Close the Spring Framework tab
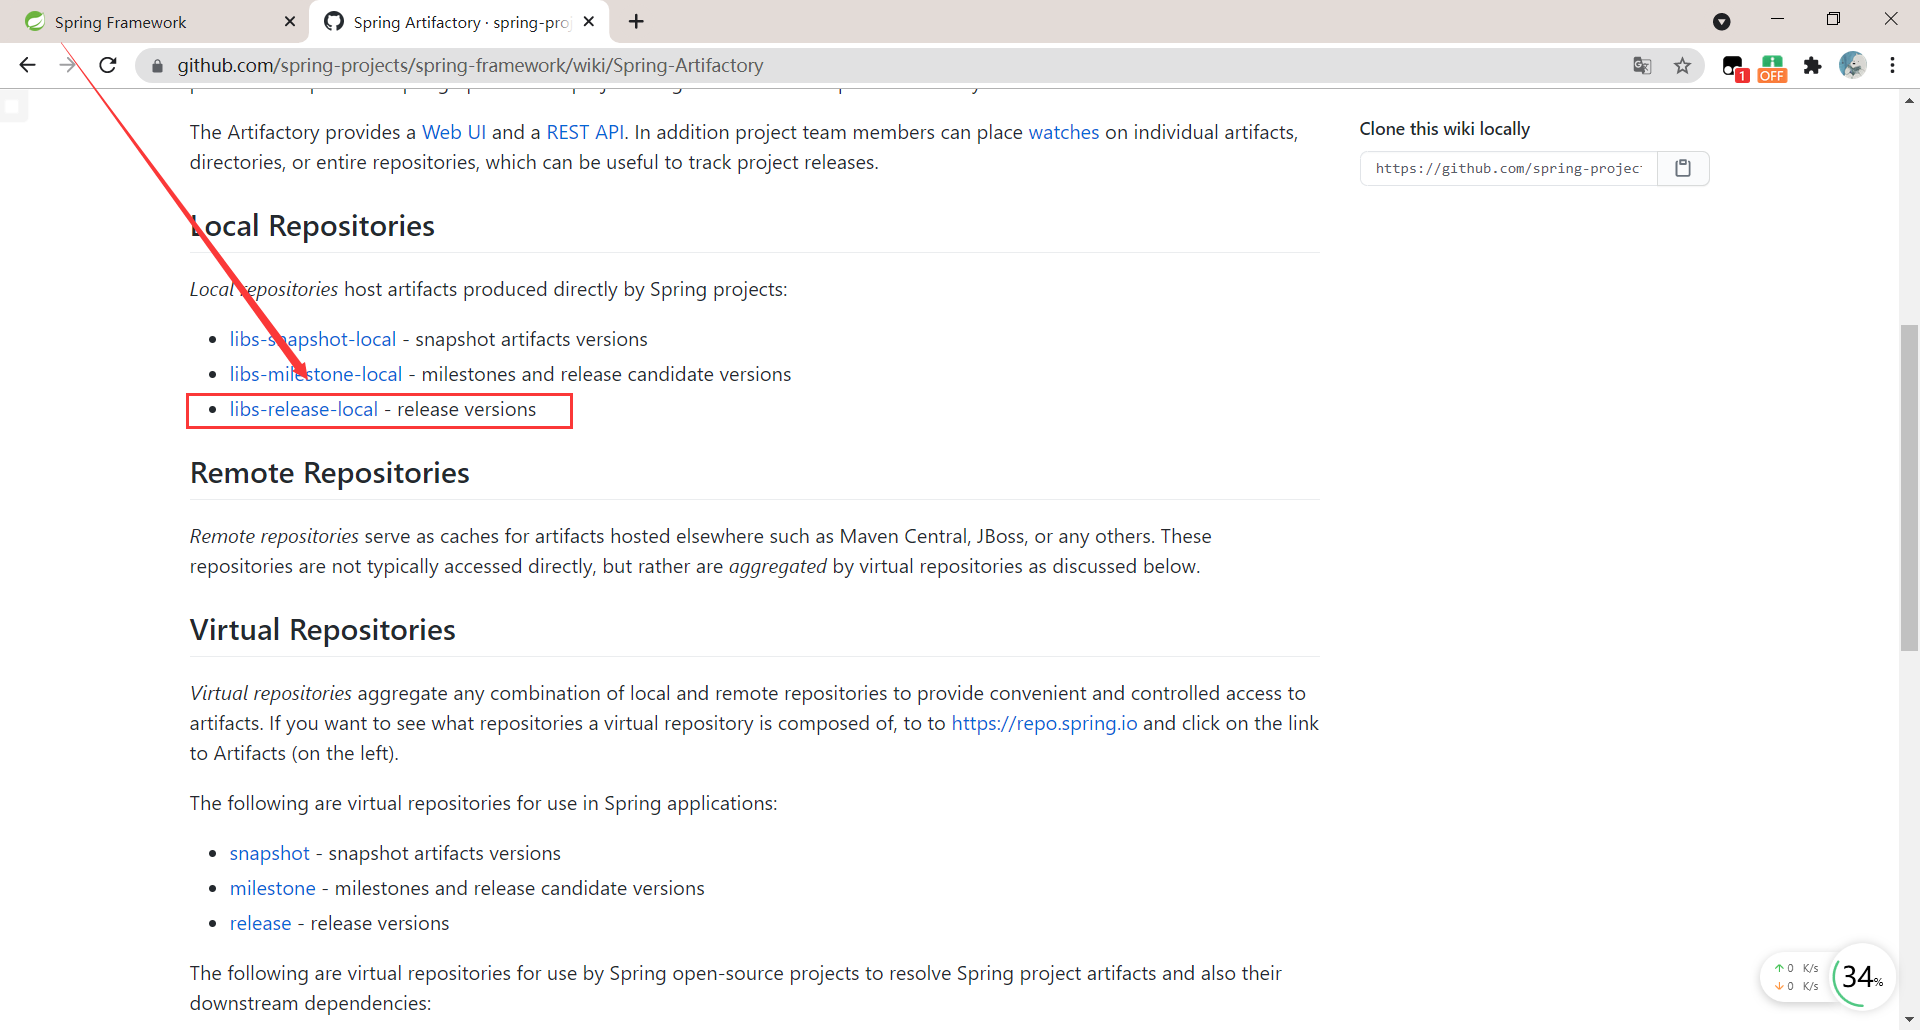This screenshot has width=1920, height=1030. point(290,21)
